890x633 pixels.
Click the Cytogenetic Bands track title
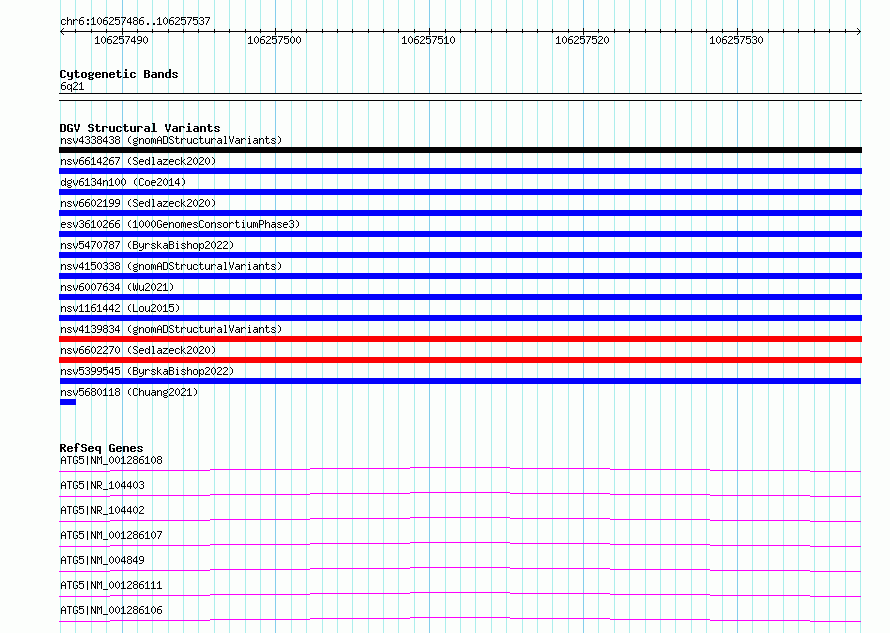tap(119, 74)
